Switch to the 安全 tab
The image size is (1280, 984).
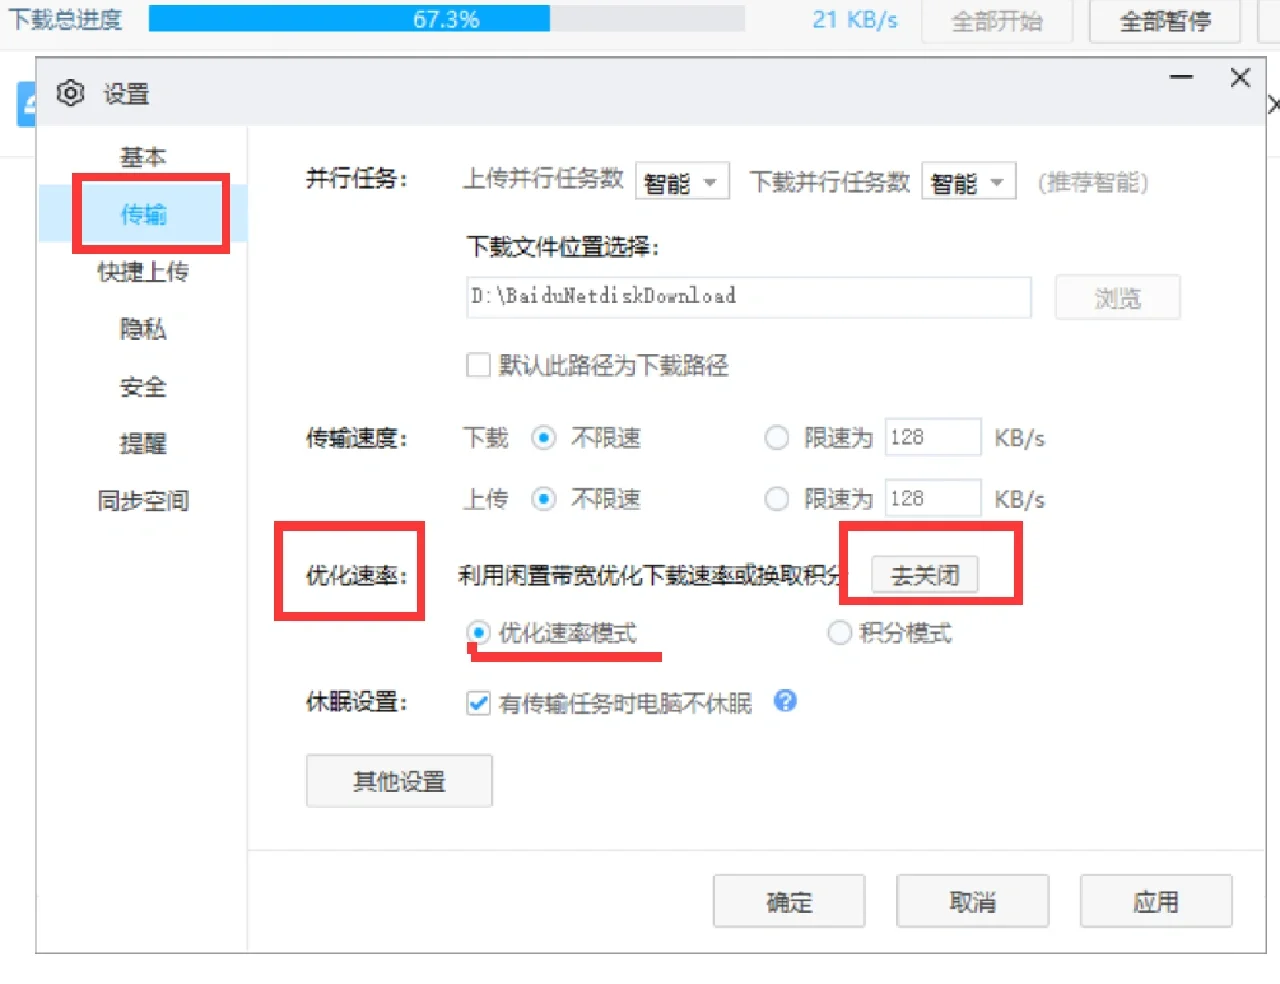[143, 387]
